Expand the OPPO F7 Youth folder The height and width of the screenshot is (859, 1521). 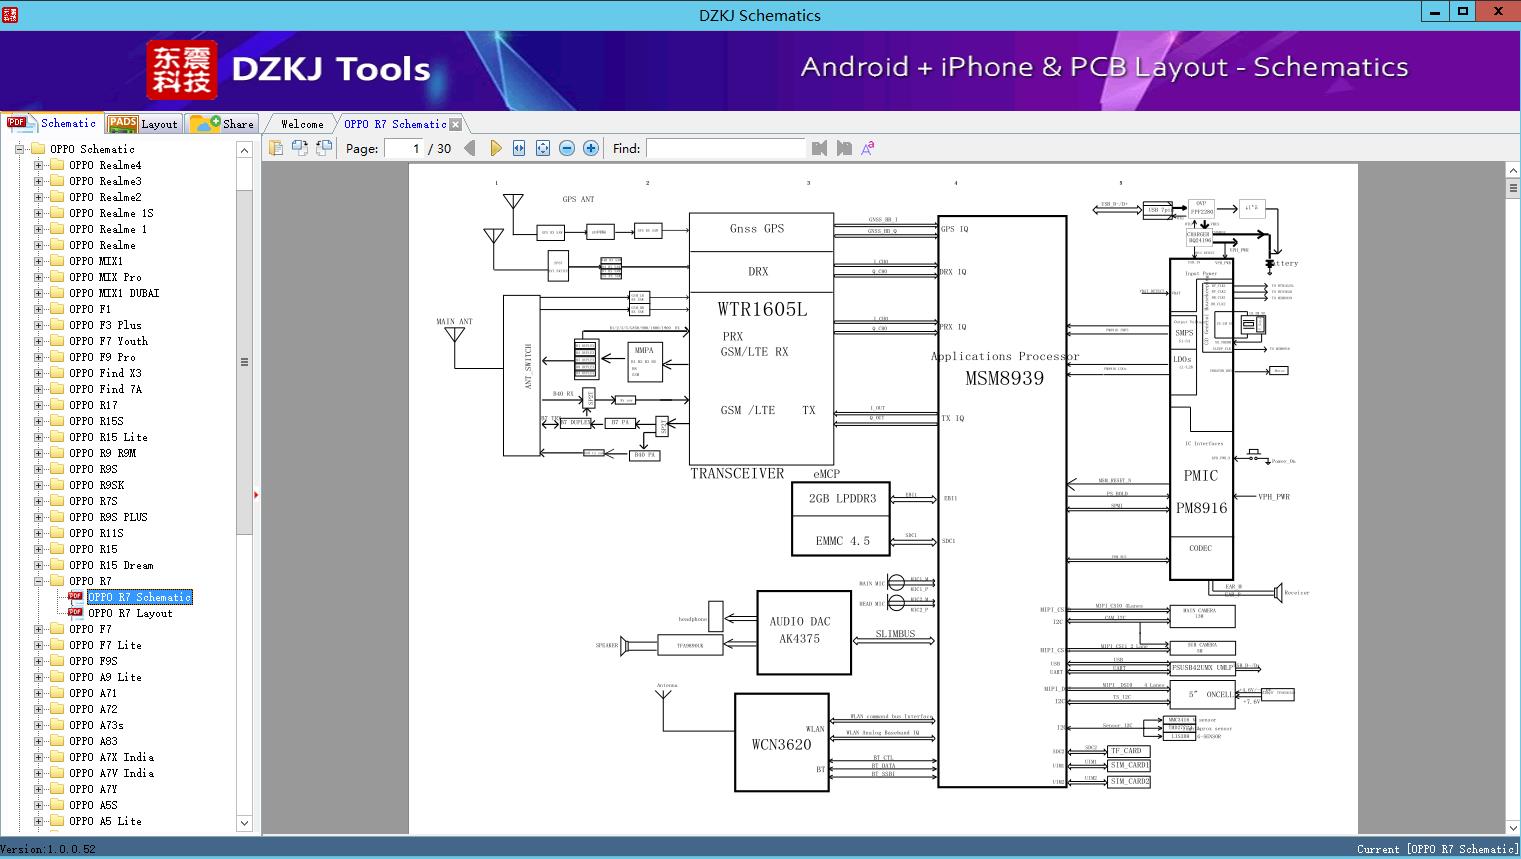pyautogui.click(x=38, y=341)
